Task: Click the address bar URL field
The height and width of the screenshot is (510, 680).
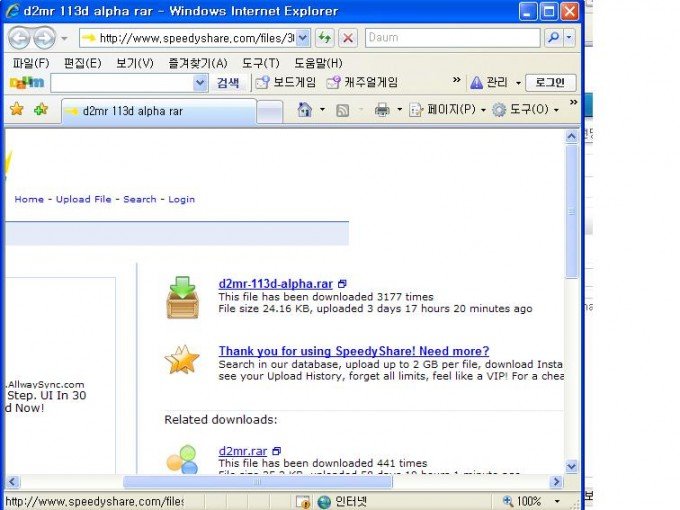Action: point(189,38)
